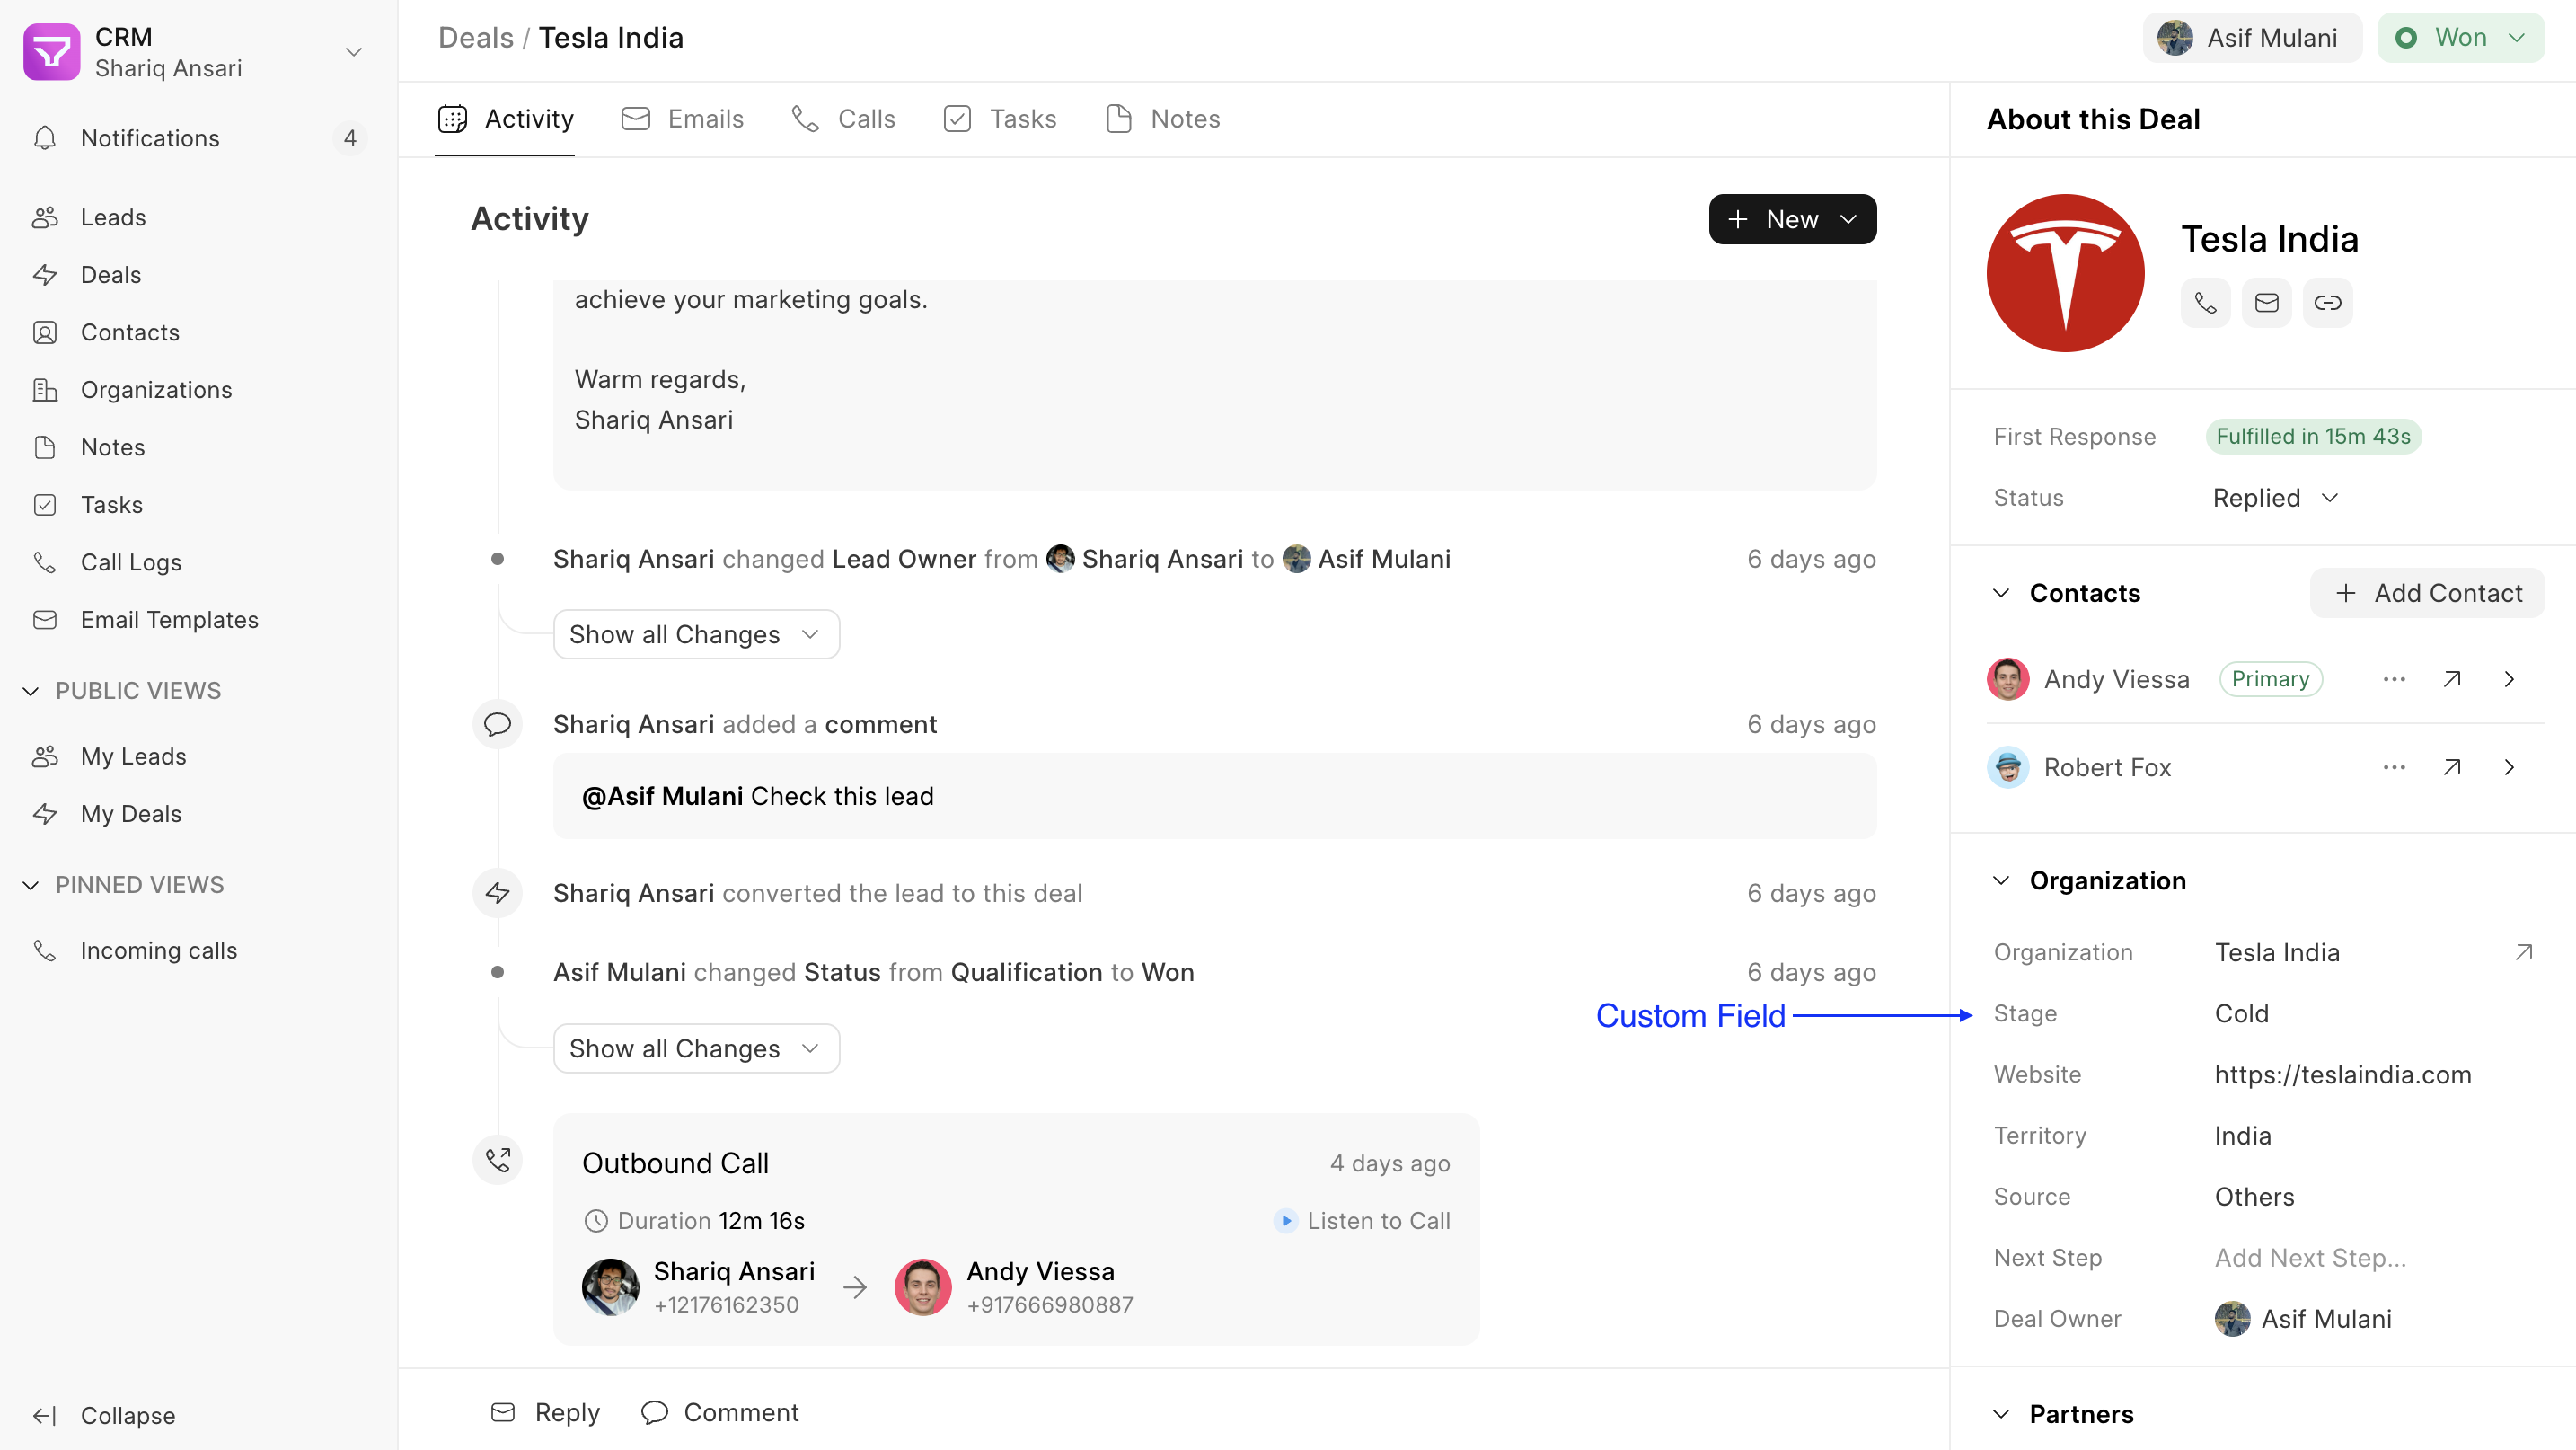Click the Add Next Step field
Viewport: 2576px width, 1450px height.
2310,1257
